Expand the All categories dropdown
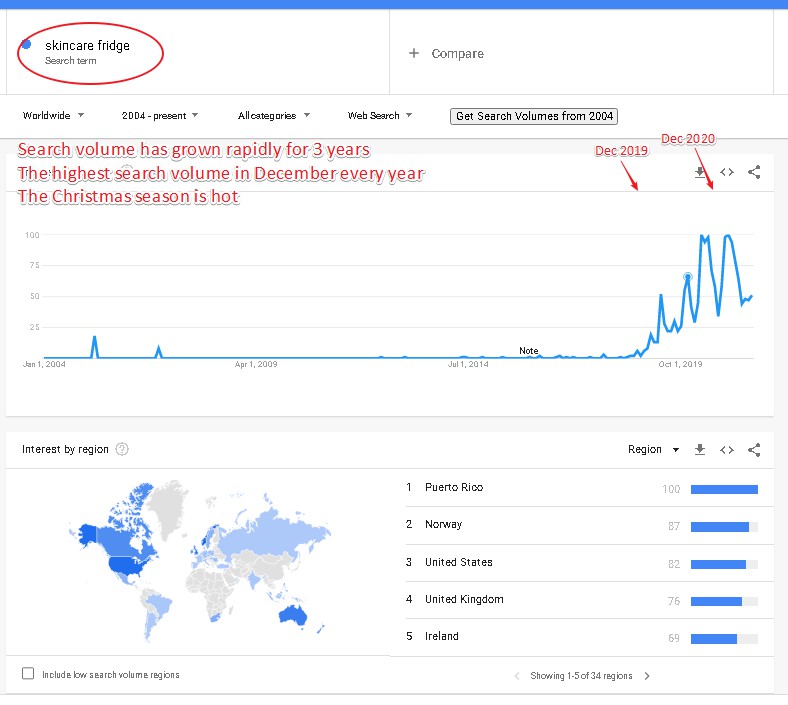Image resolution: width=788 pixels, height=705 pixels. [x=274, y=116]
